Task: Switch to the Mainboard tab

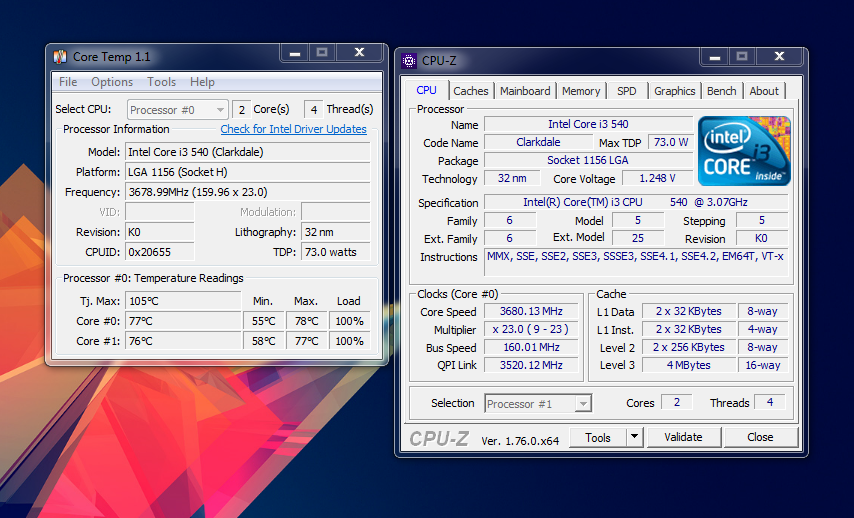Action: 525,91
